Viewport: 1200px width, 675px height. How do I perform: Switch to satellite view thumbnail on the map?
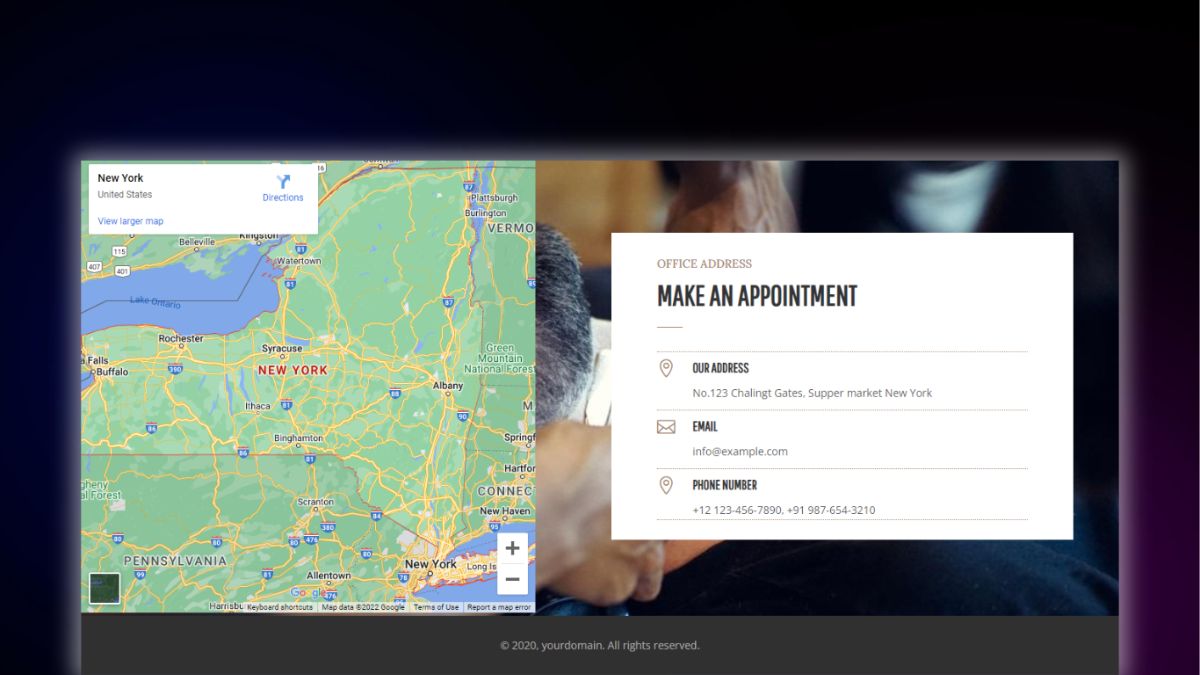pos(104,588)
